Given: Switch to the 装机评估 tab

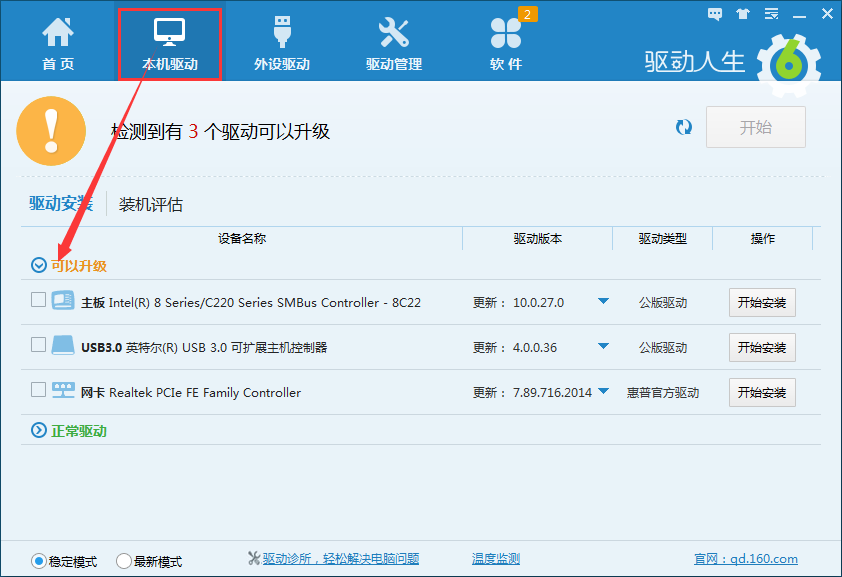Looking at the screenshot, I should (151, 205).
